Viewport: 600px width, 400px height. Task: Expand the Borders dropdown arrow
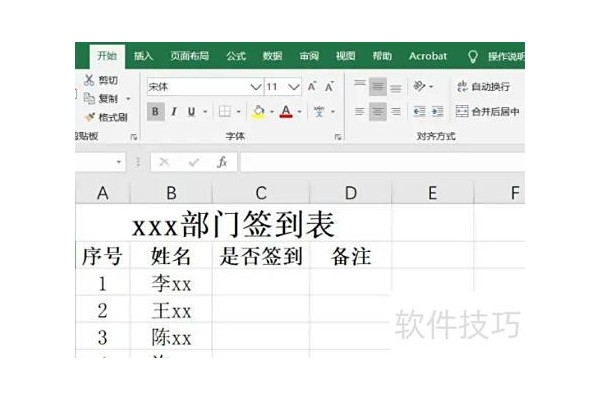pyautogui.click(x=238, y=112)
